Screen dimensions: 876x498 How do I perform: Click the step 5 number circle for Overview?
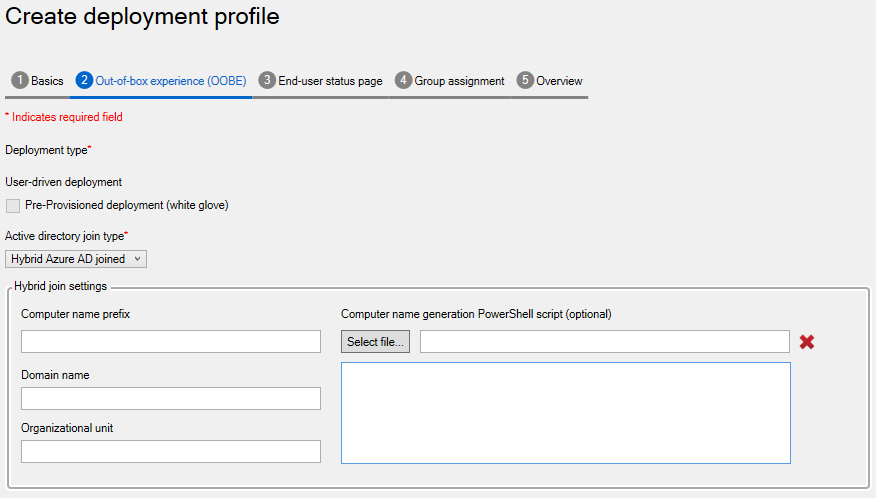click(x=525, y=81)
